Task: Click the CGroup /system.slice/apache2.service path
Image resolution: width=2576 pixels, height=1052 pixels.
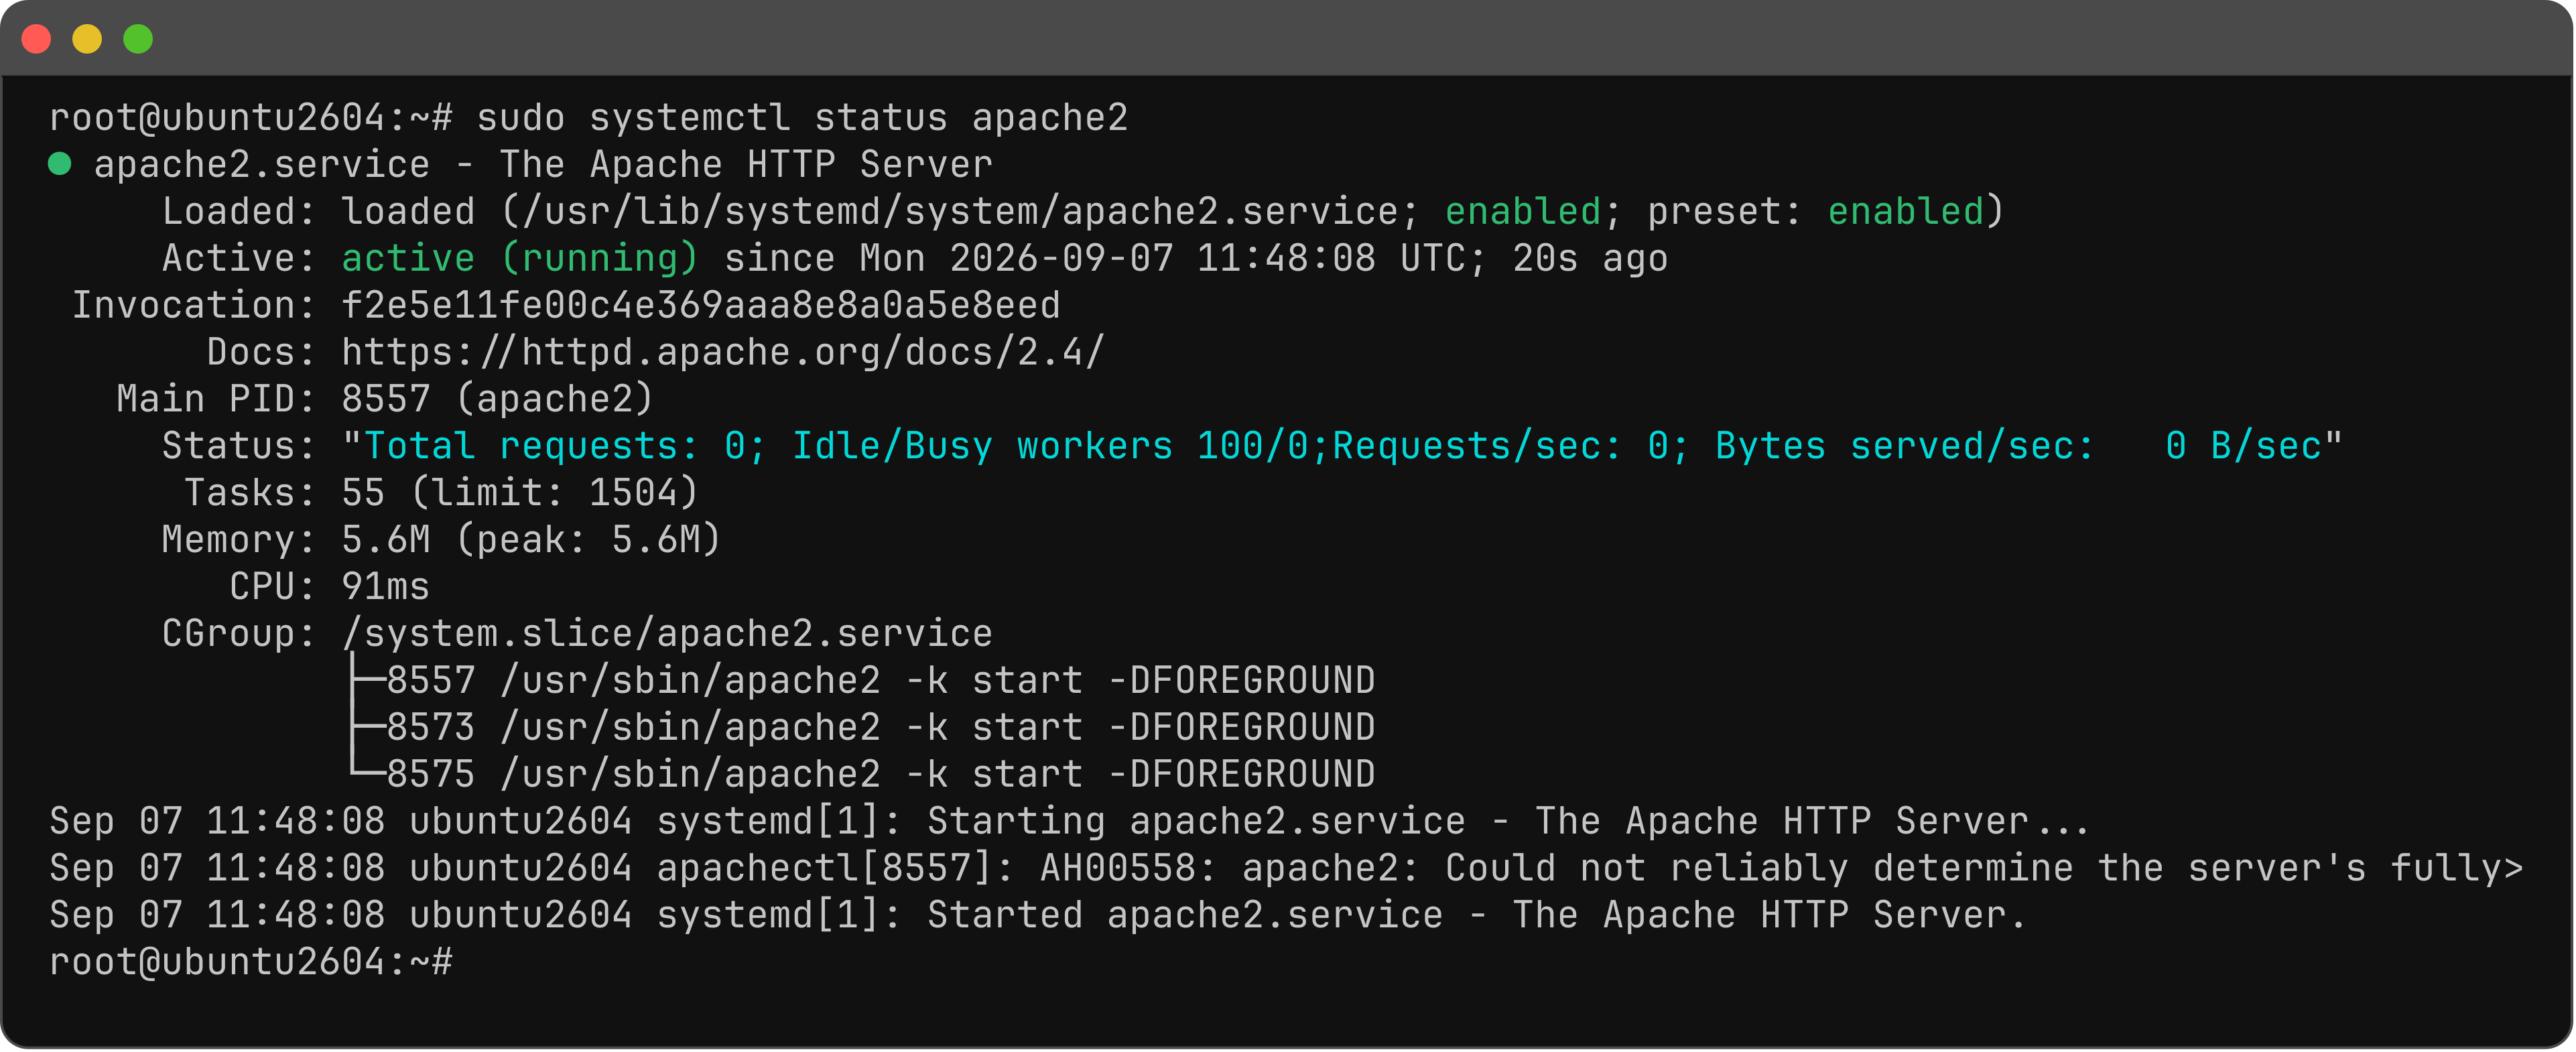Action: pos(667,633)
